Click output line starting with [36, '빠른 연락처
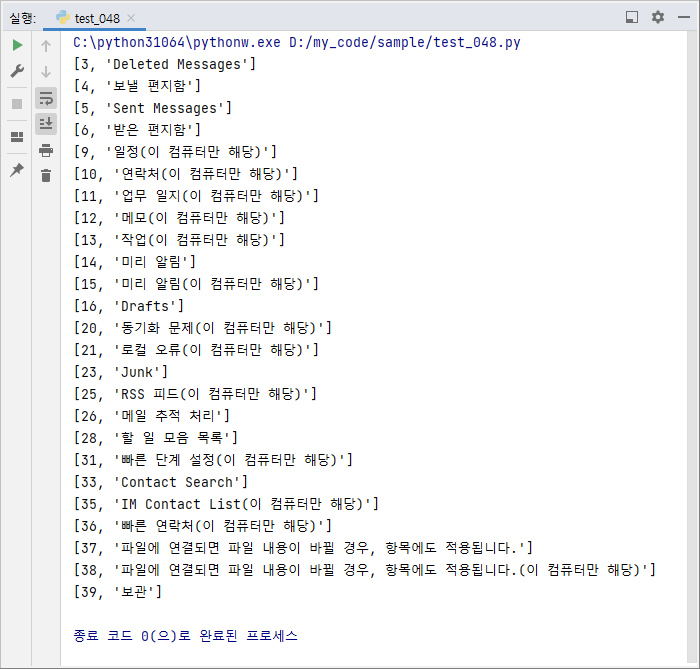700x669 pixels. (203, 525)
